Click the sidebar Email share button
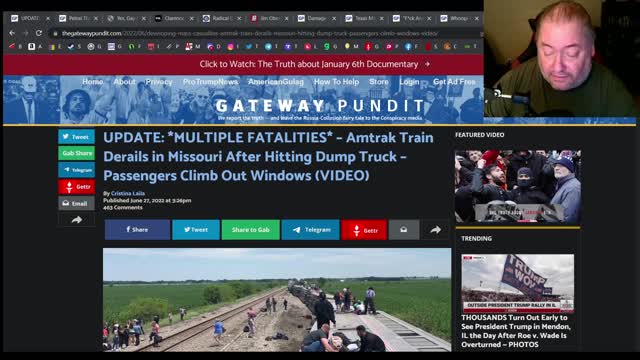The image size is (640, 360). pyautogui.click(x=76, y=203)
